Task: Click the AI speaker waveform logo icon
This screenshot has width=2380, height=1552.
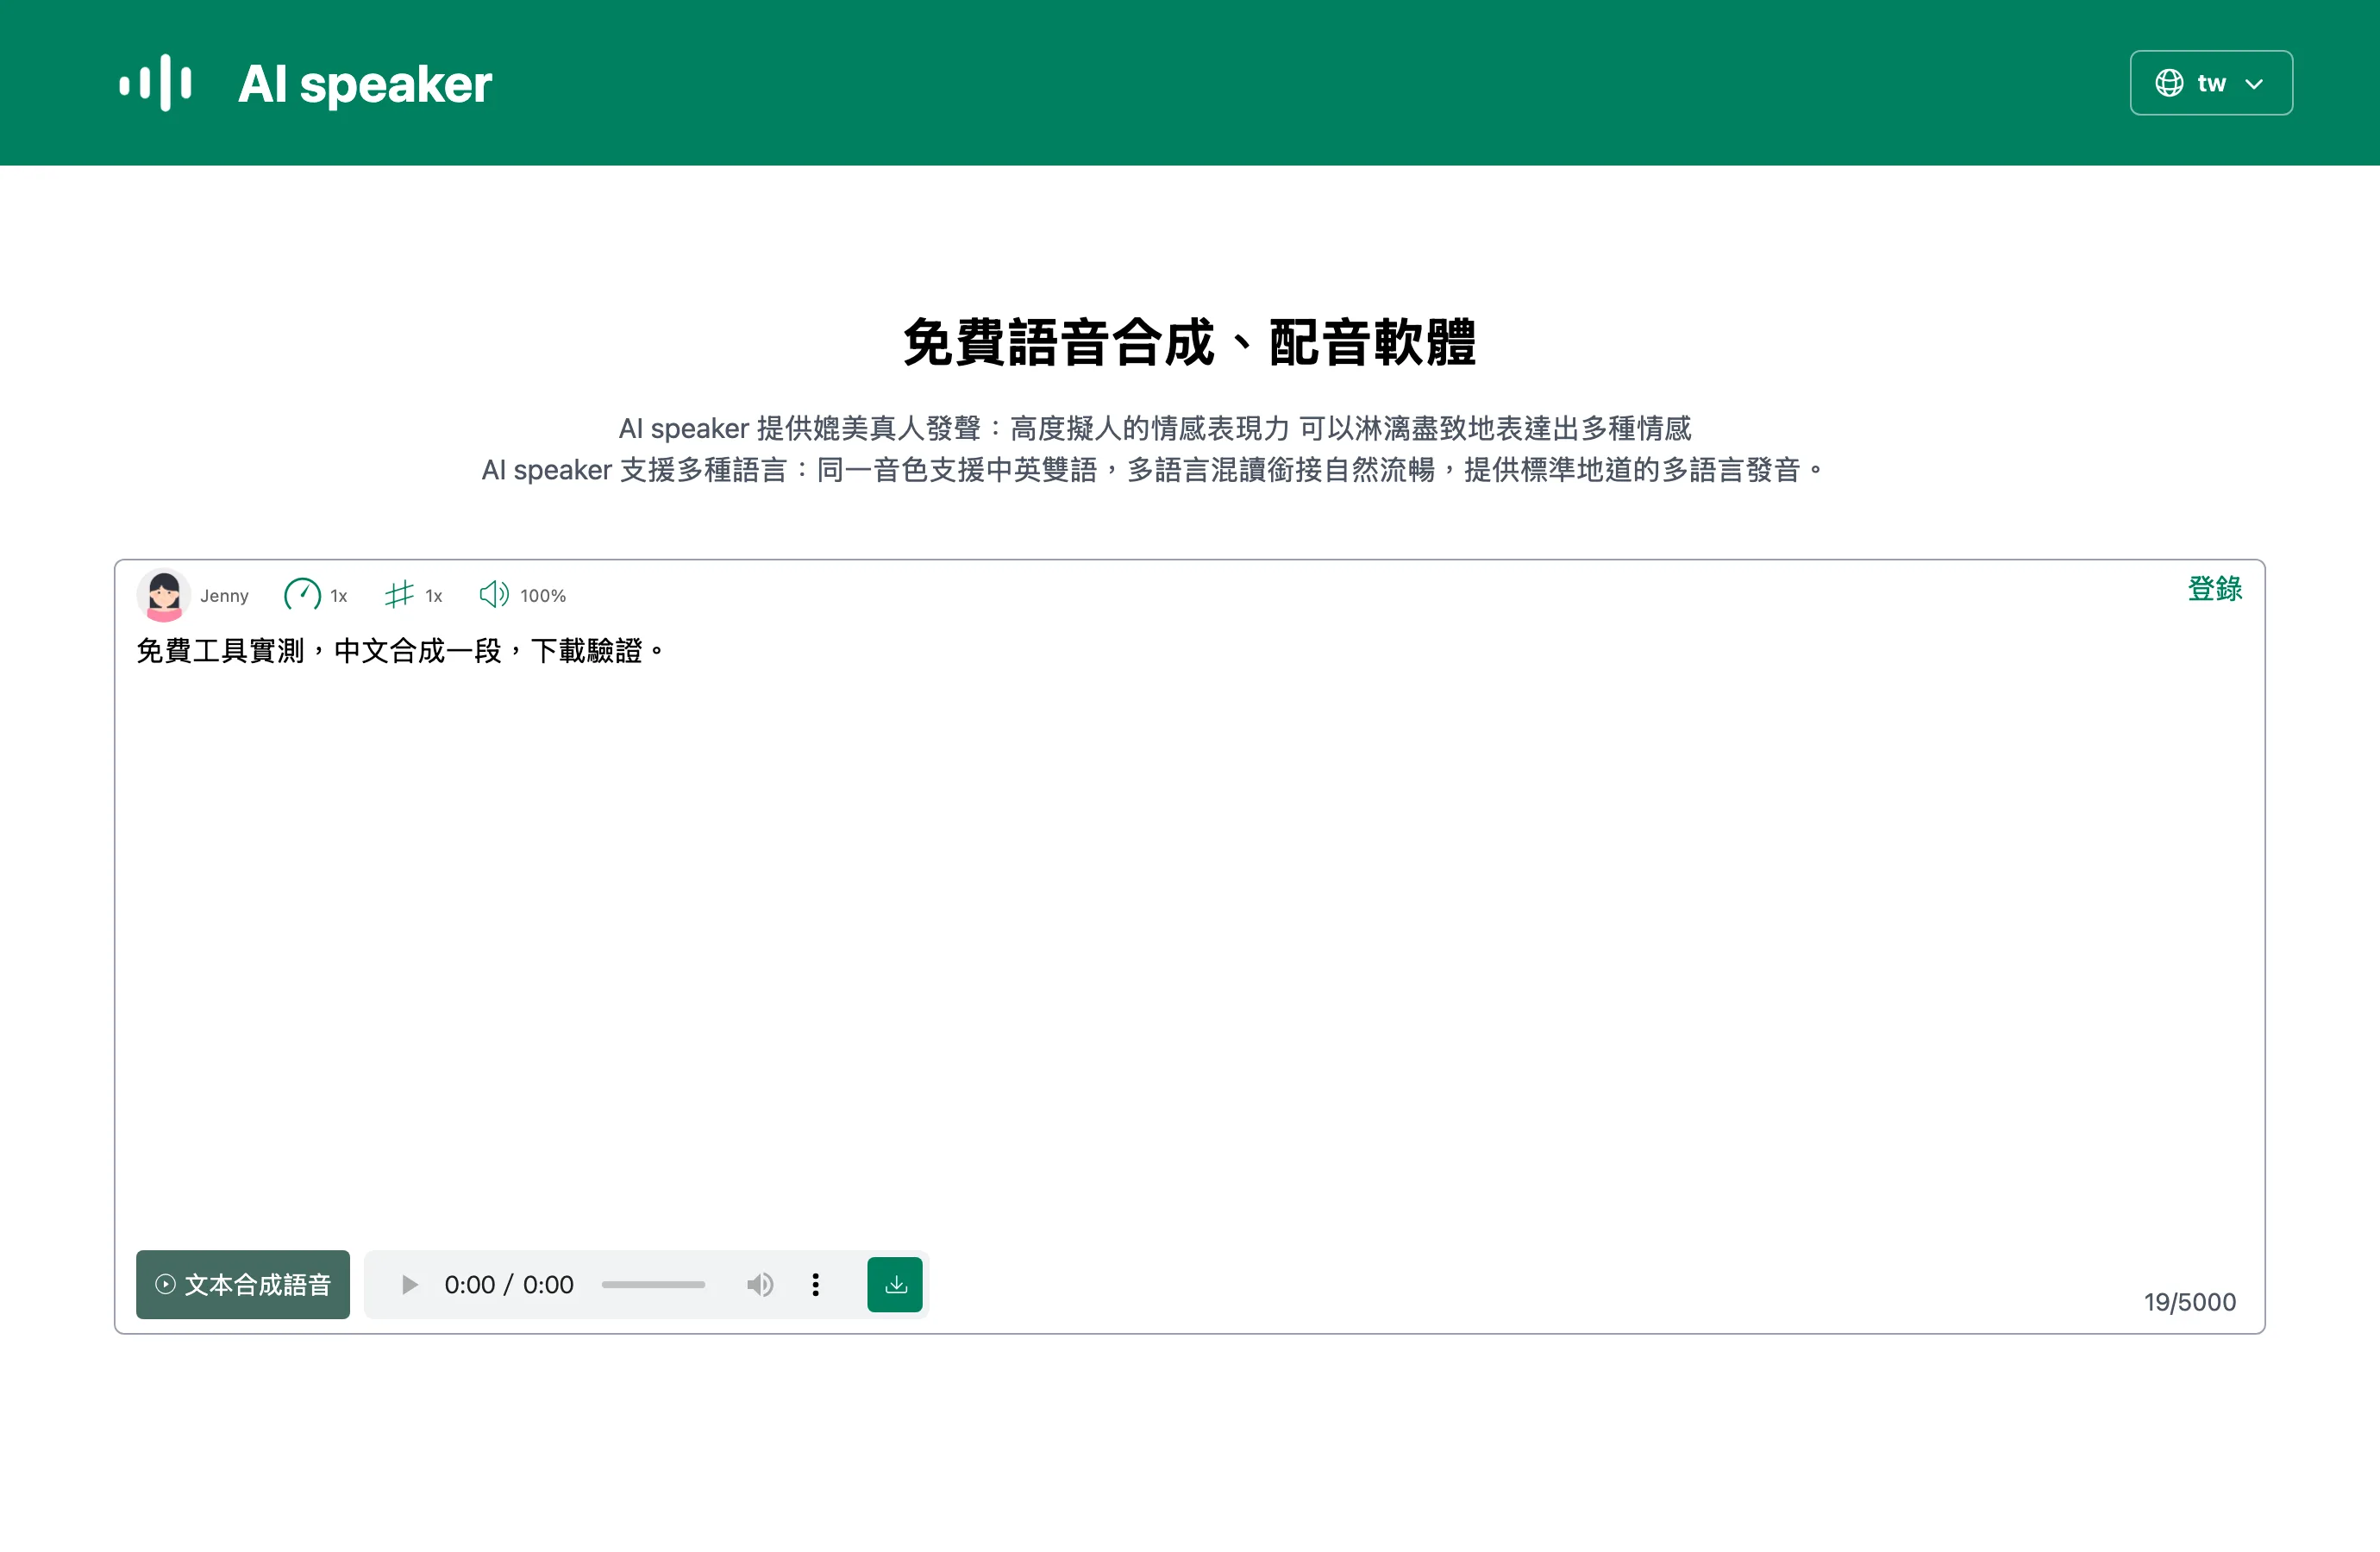Action: 155,83
